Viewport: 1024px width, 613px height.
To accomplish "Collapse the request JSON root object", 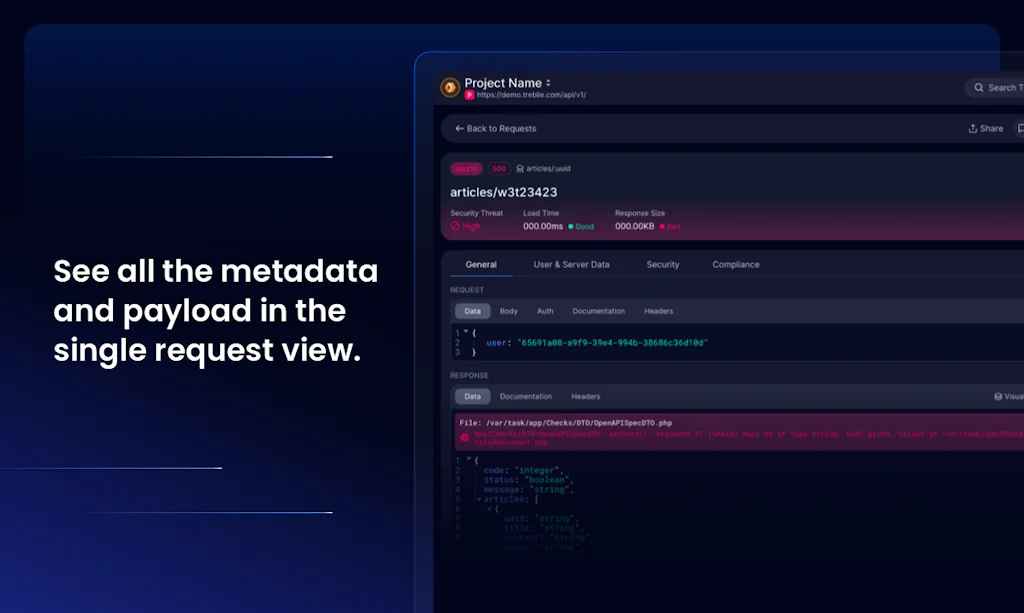I will click(466, 332).
